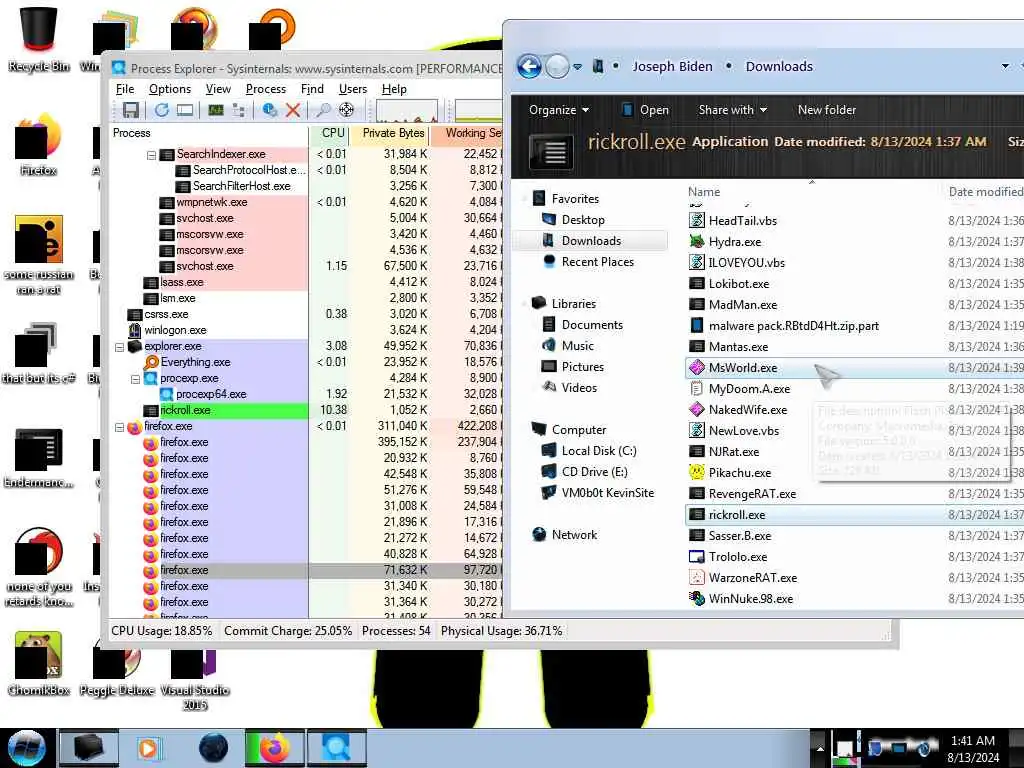Open the View menu
Screen dimensions: 1024x768
[x=218, y=89]
